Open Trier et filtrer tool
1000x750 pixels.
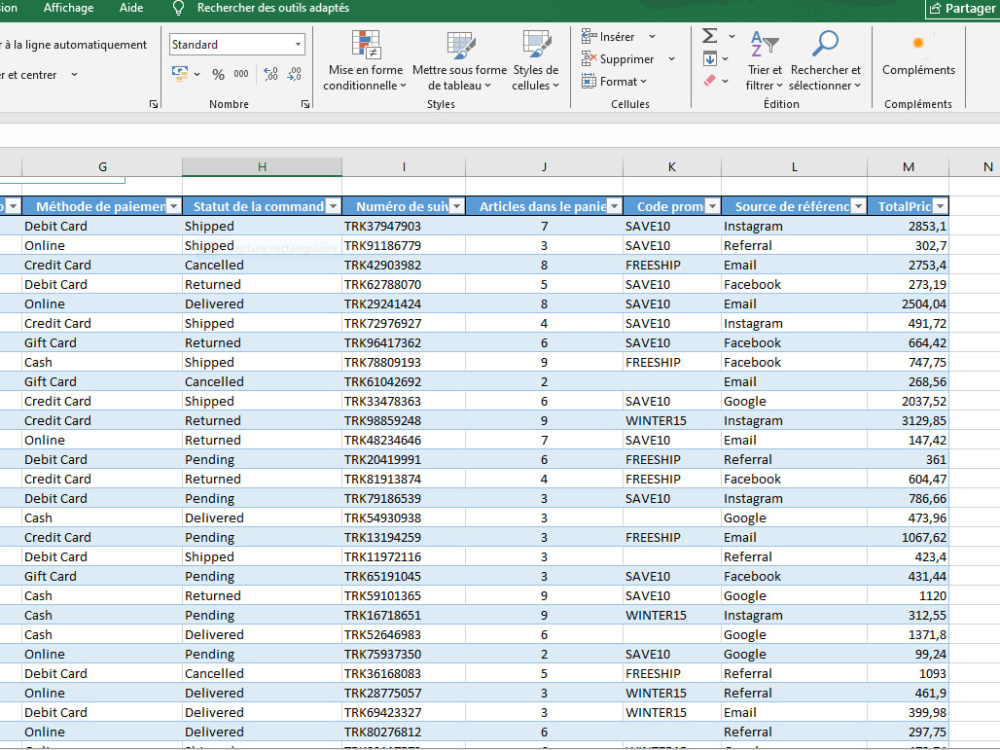coord(764,61)
